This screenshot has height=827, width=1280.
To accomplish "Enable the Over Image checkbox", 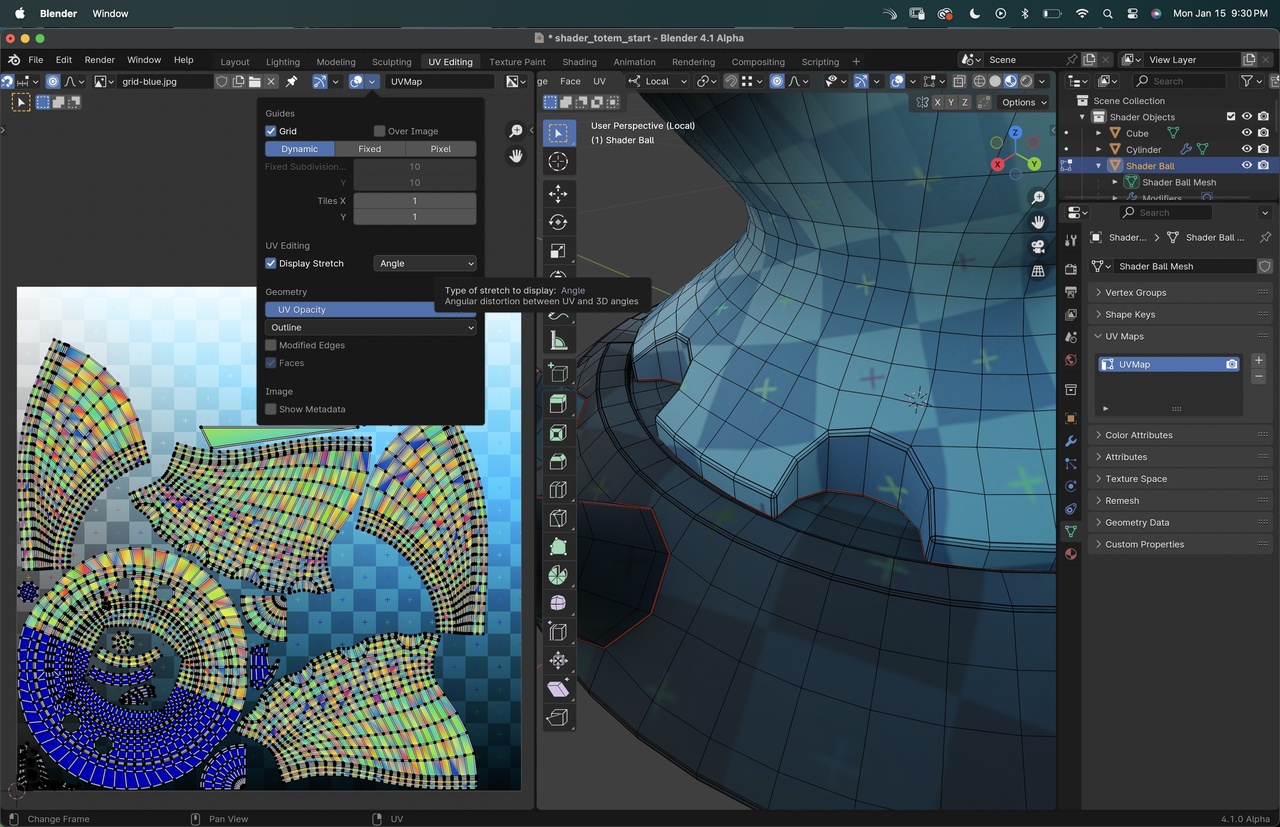I will pyautogui.click(x=379, y=131).
